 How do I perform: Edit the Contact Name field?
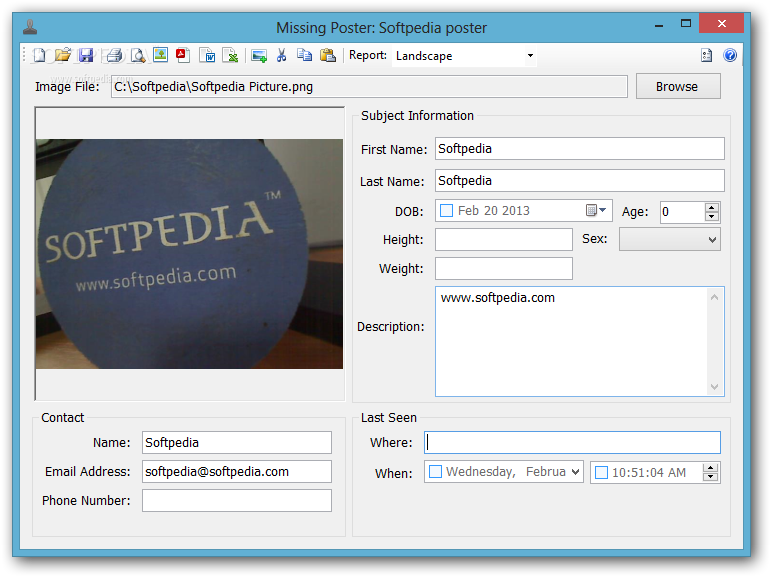[x=237, y=443]
